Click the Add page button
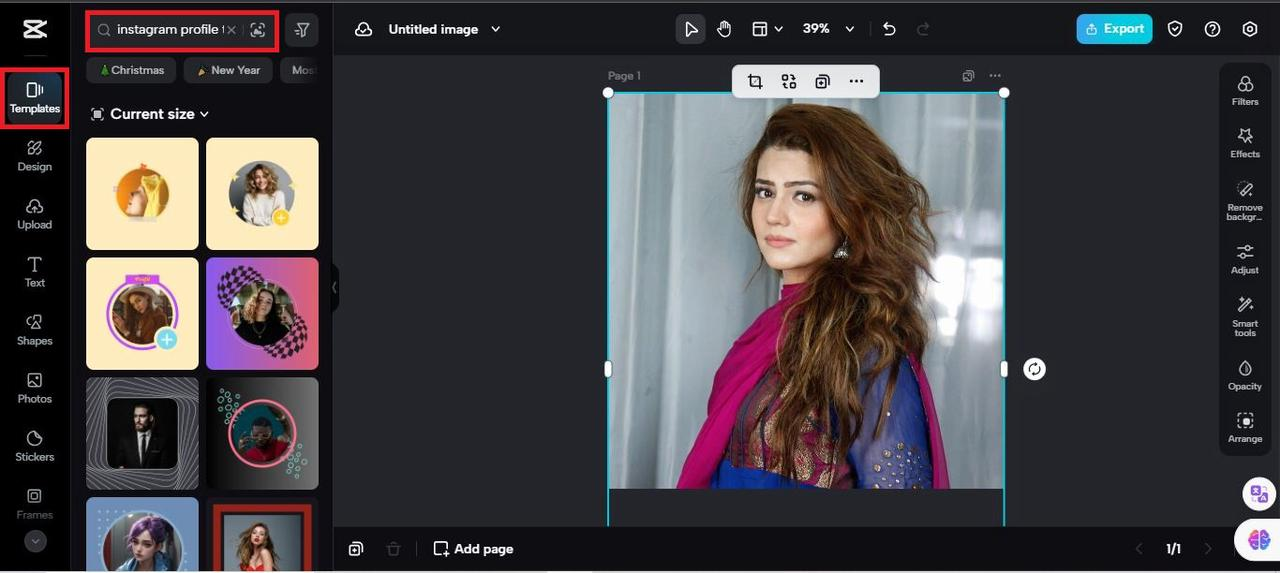Image resolution: width=1280 pixels, height=573 pixels. click(473, 549)
